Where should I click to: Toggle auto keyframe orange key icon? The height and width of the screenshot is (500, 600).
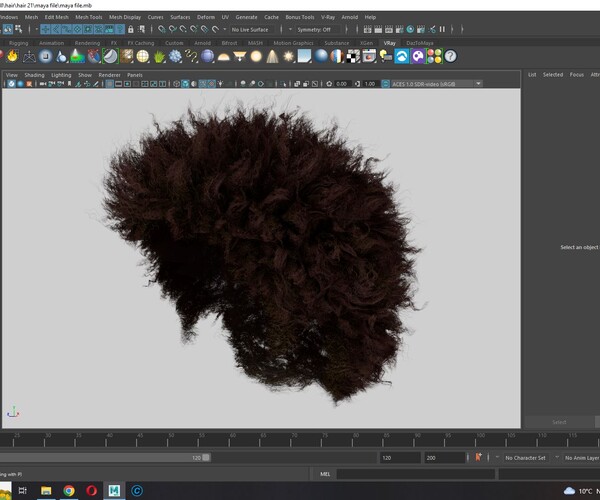[478, 458]
